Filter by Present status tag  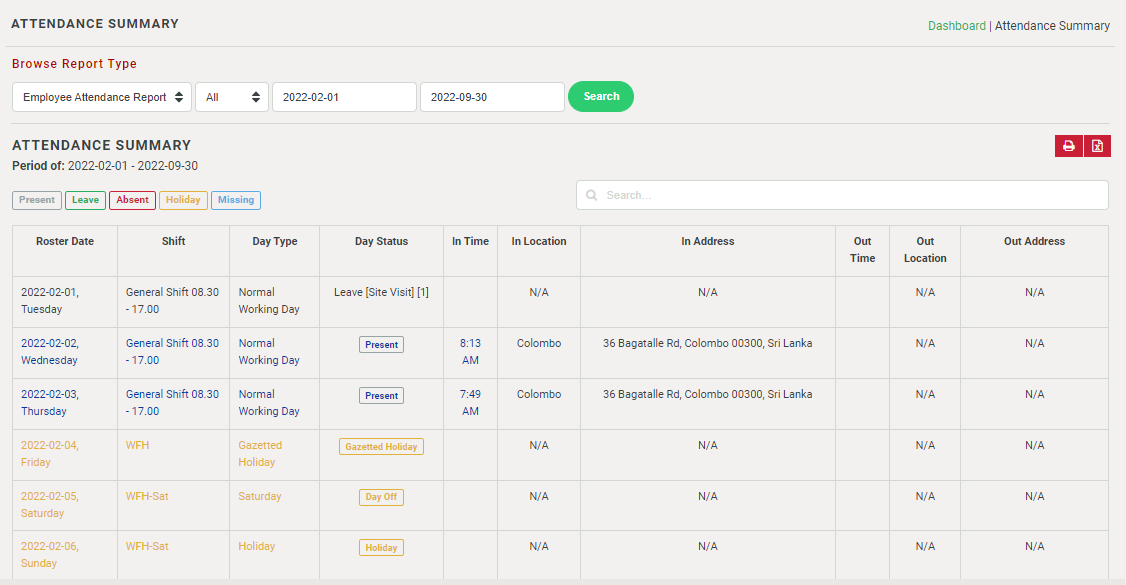[37, 200]
